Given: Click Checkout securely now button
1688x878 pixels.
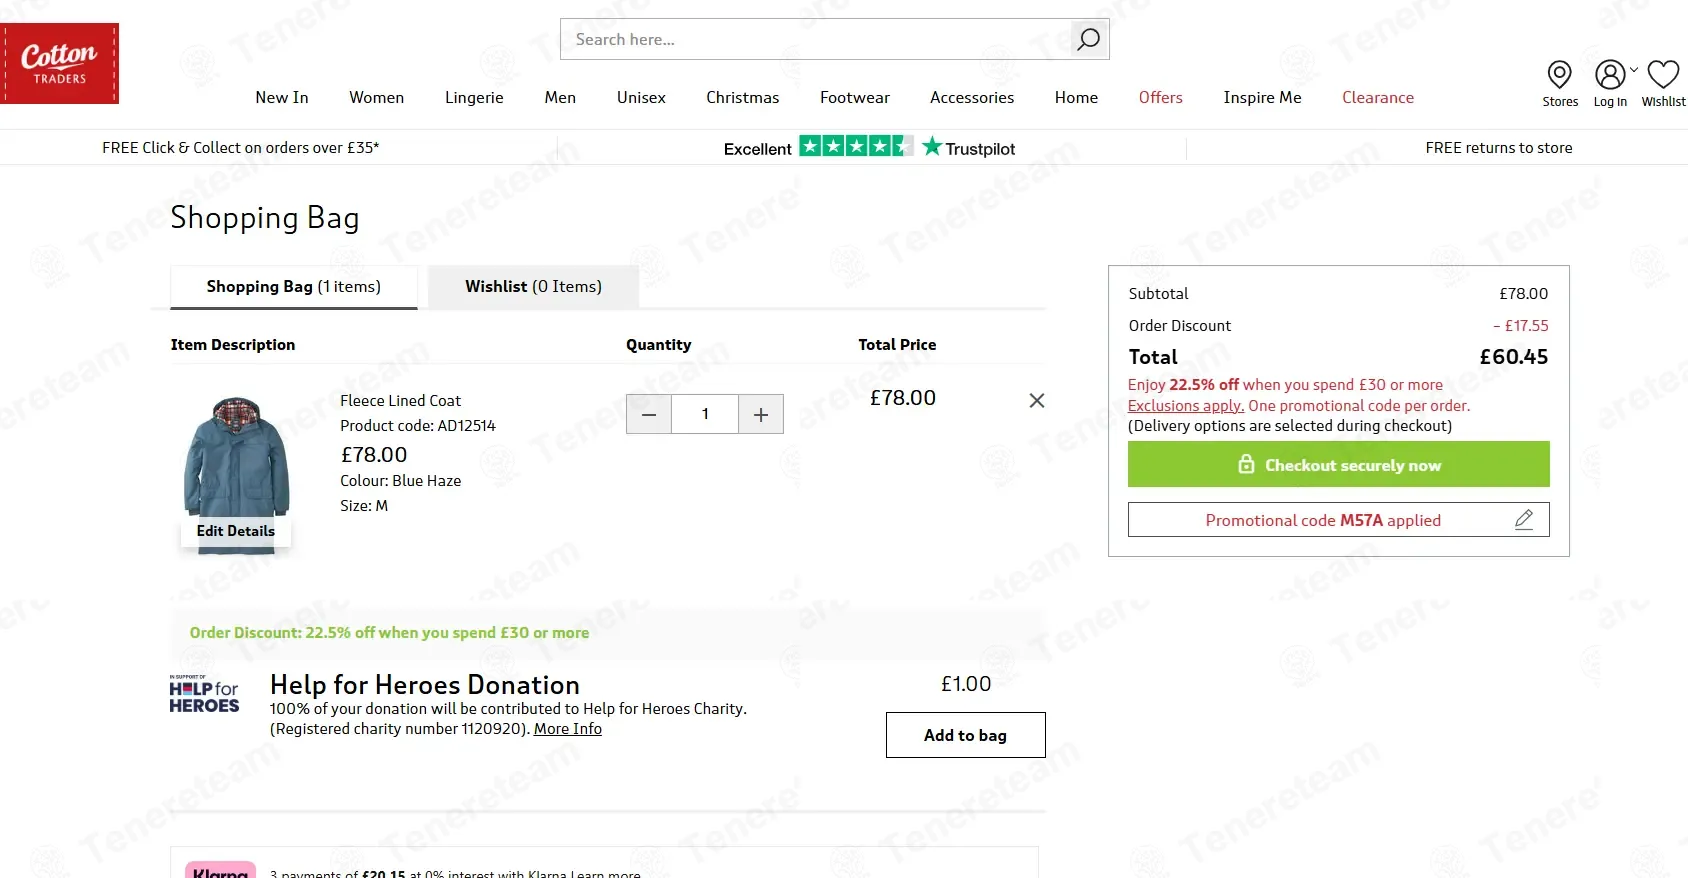Looking at the screenshot, I should click(1338, 465).
